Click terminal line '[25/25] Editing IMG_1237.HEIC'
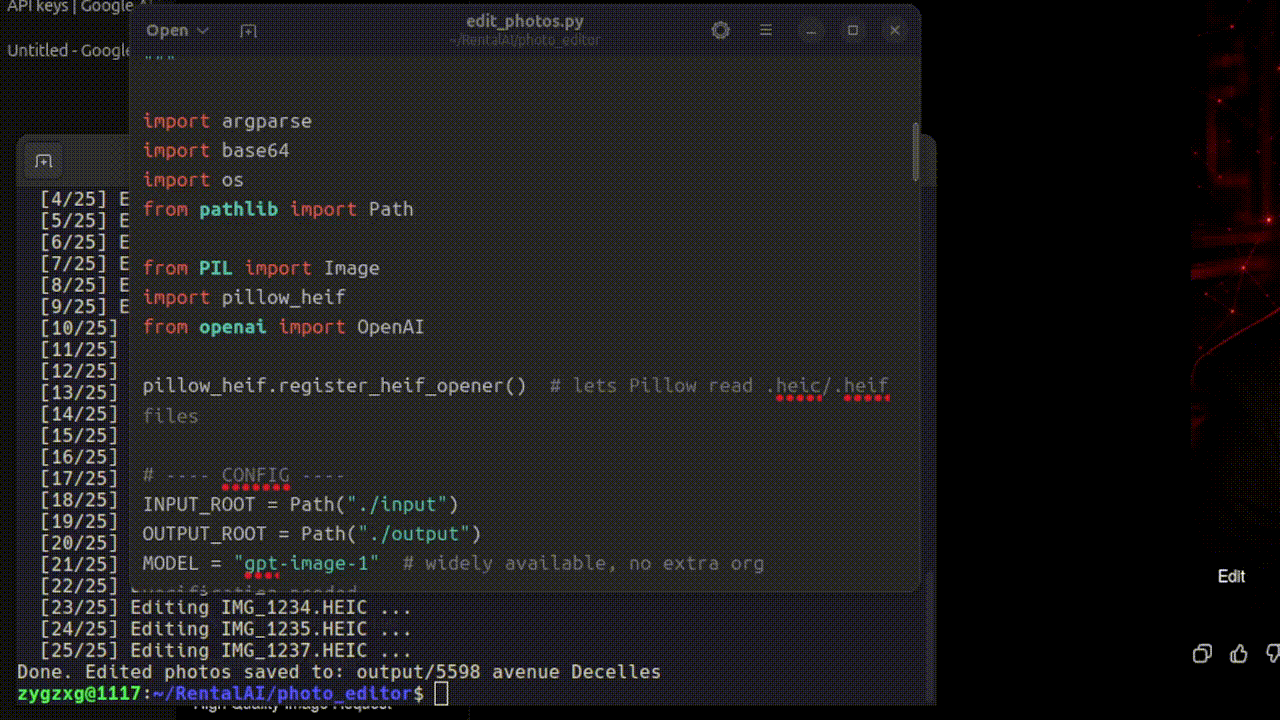This screenshot has width=1280, height=720. click(x=225, y=650)
